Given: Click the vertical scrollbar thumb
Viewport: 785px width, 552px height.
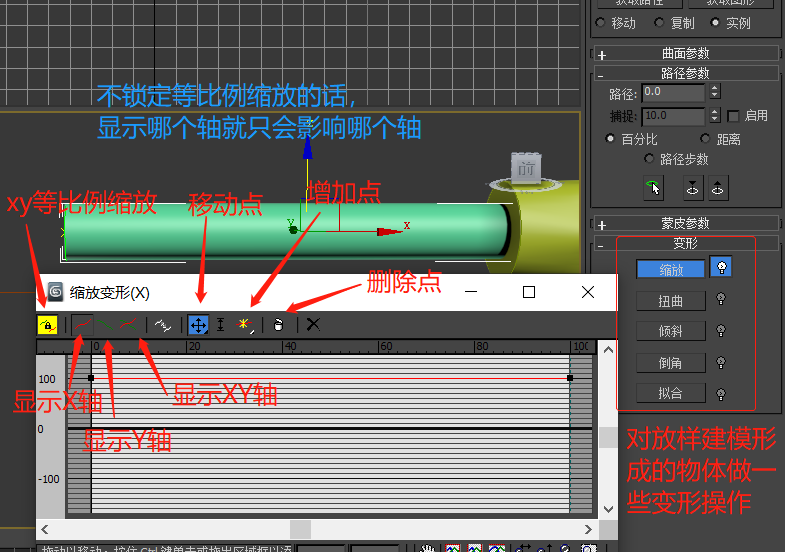Looking at the screenshot, I should (608, 437).
